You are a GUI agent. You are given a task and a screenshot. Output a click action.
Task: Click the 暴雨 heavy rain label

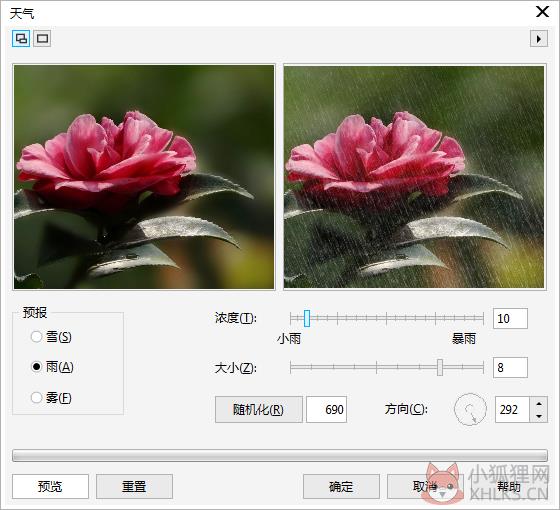click(464, 339)
